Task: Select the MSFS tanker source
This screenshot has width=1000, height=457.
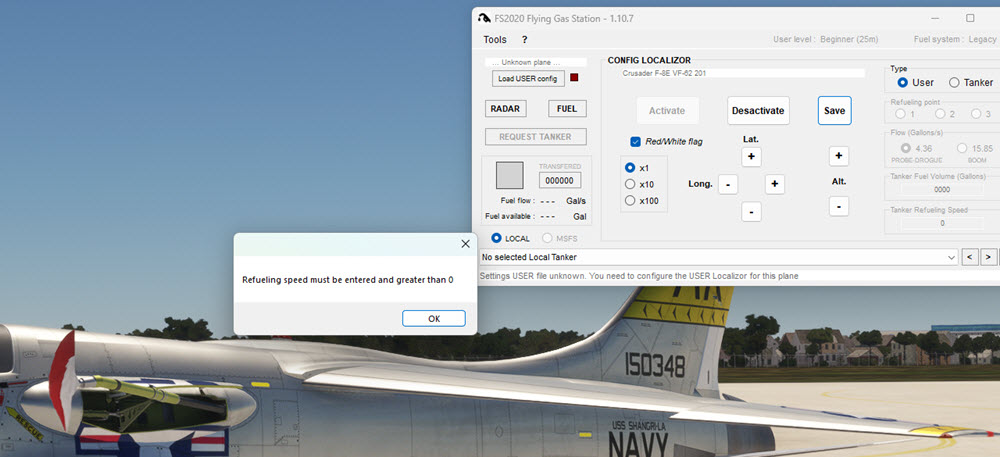Action: pyautogui.click(x=547, y=238)
